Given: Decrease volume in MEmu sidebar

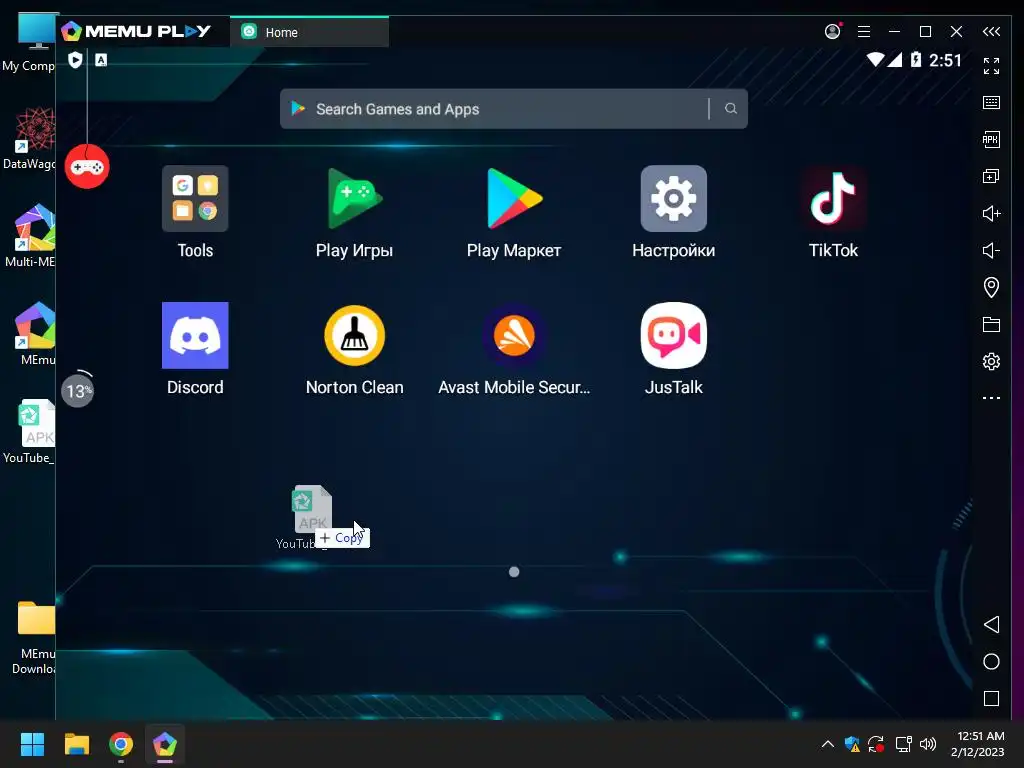Looking at the screenshot, I should (x=991, y=250).
